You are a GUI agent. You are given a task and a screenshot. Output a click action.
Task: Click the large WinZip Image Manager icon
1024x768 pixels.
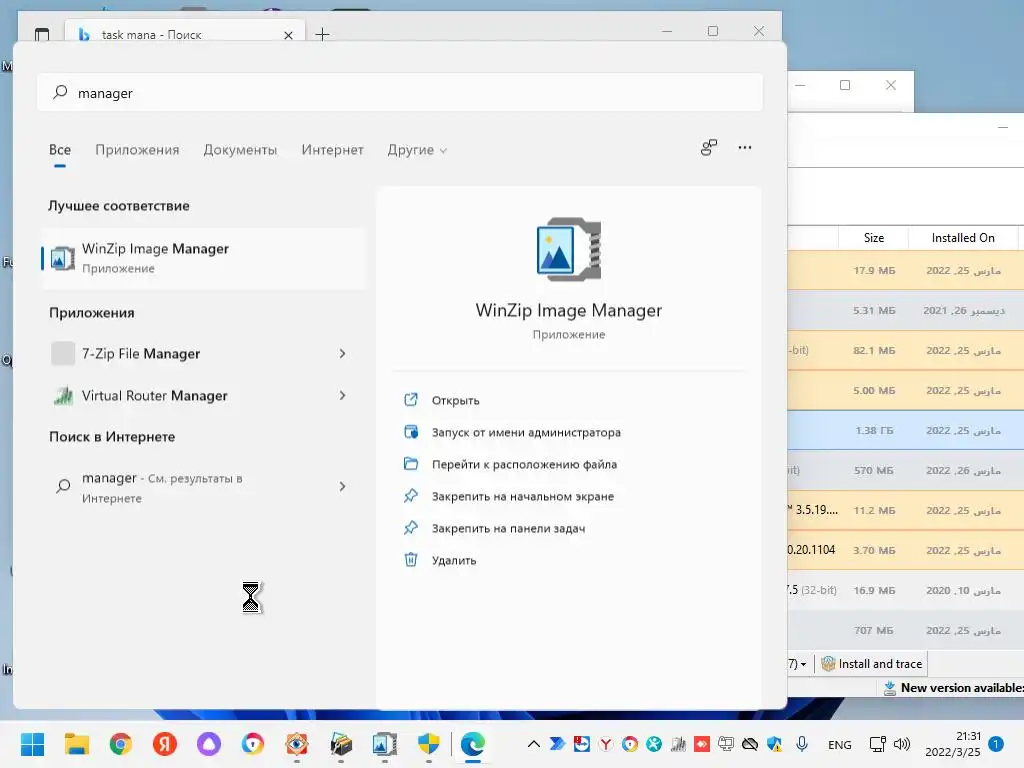click(569, 249)
